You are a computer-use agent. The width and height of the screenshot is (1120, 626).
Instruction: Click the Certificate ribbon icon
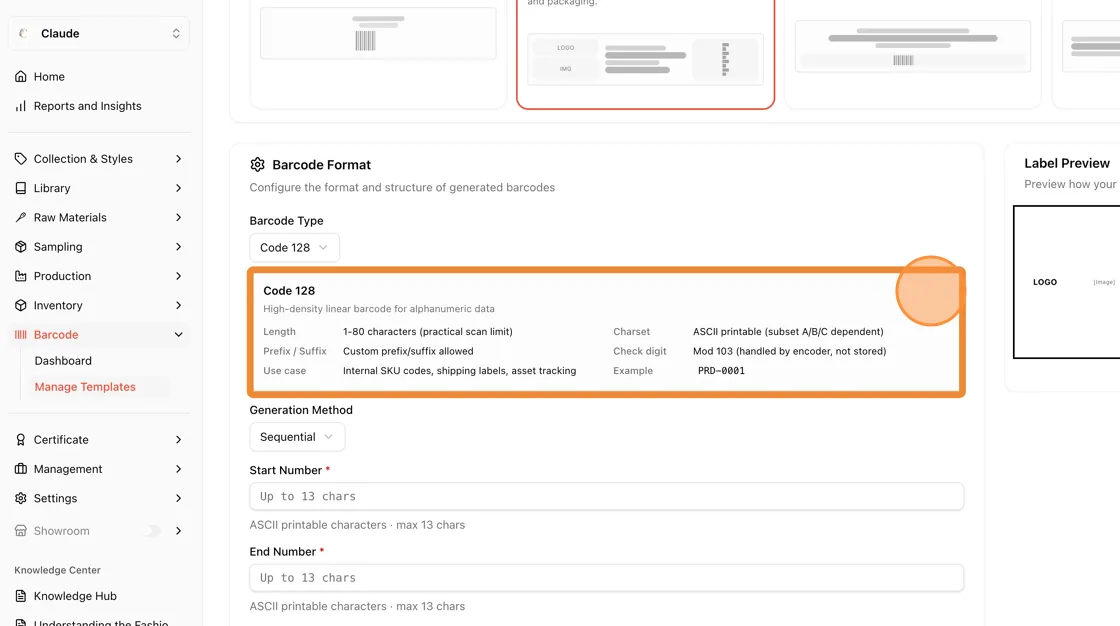pyautogui.click(x=21, y=439)
